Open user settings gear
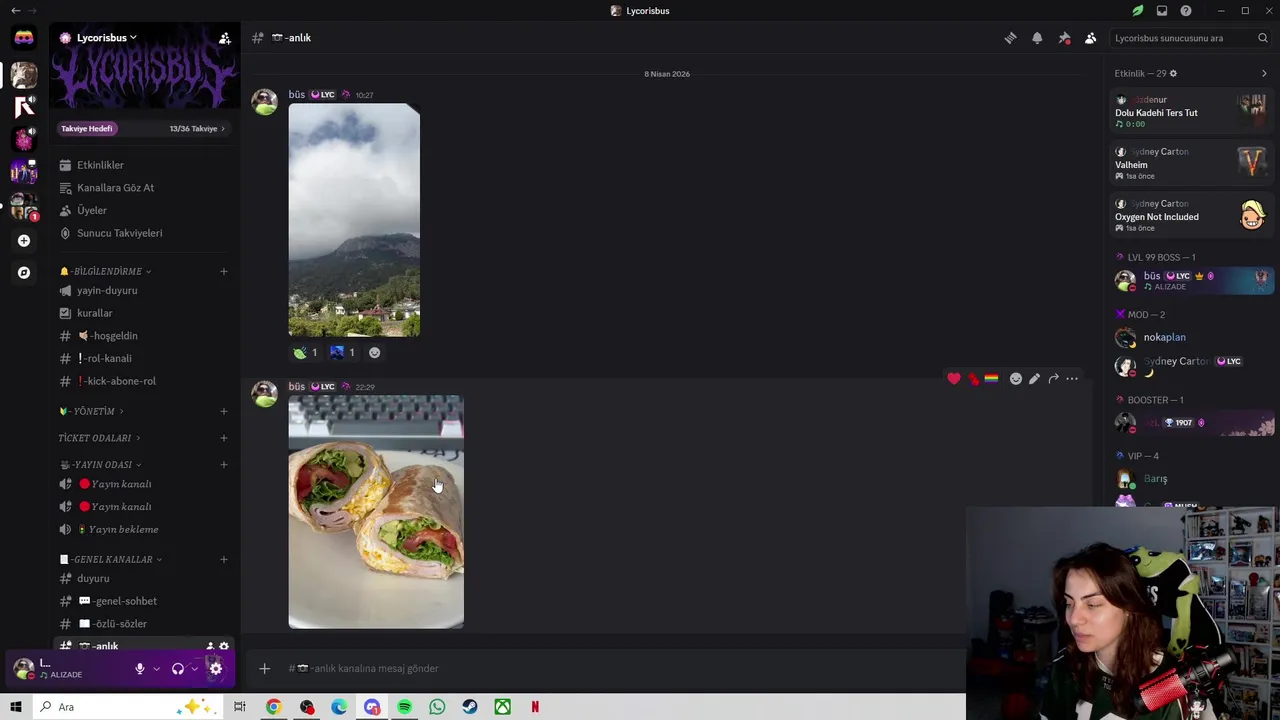This screenshot has width=1280, height=720. click(x=215, y=669)
